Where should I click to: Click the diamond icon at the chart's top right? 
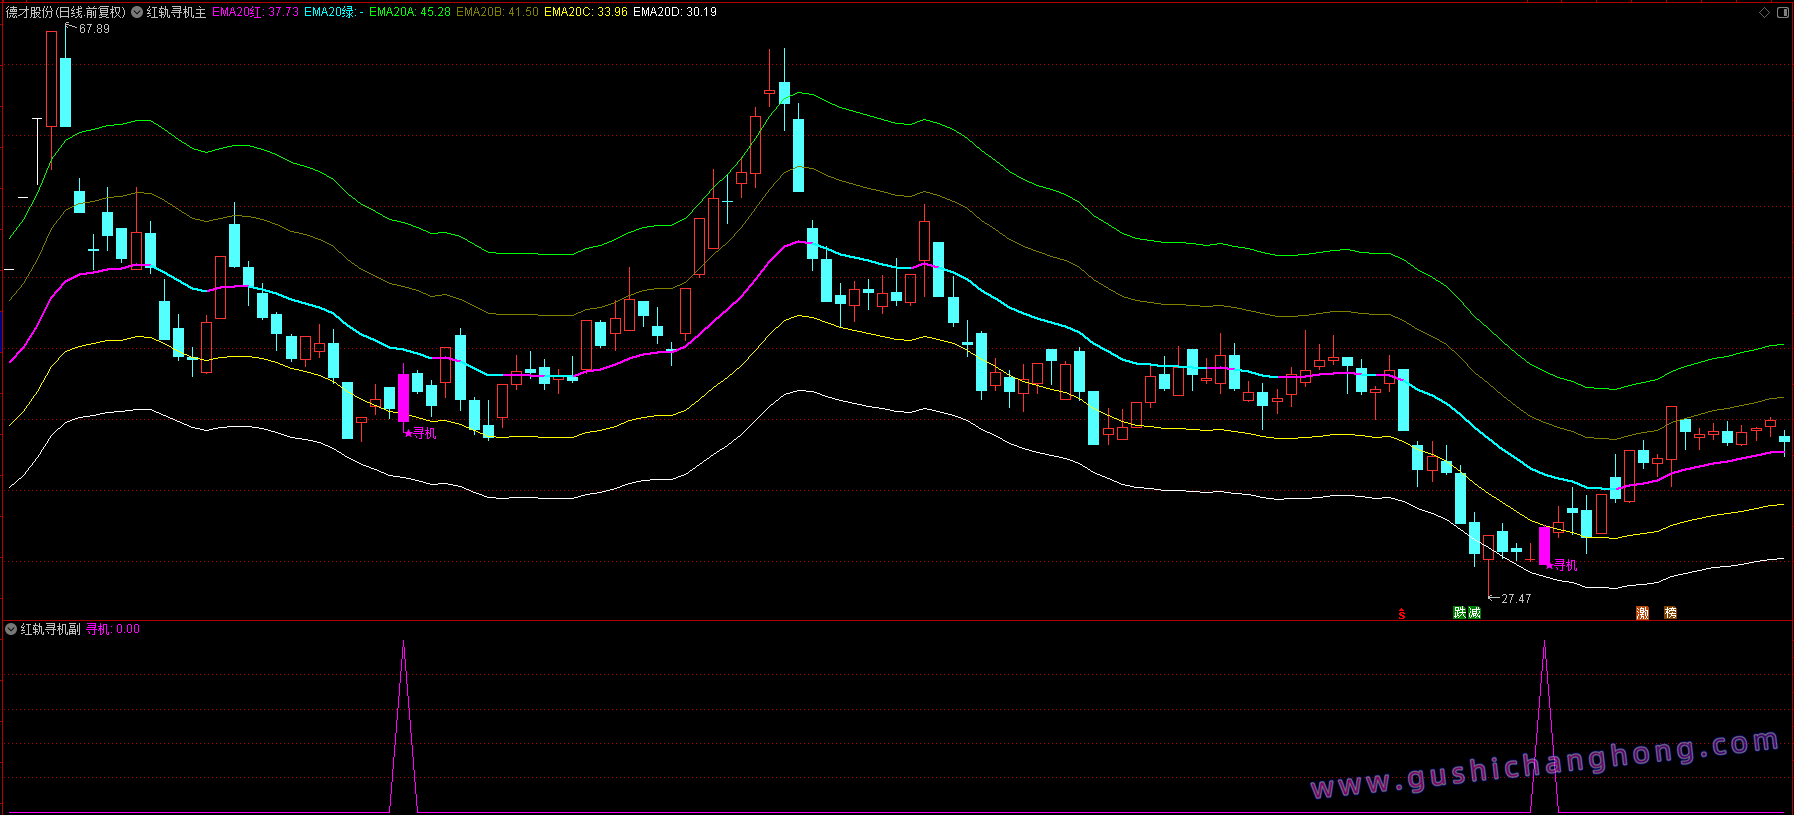tap(1764, 13)
